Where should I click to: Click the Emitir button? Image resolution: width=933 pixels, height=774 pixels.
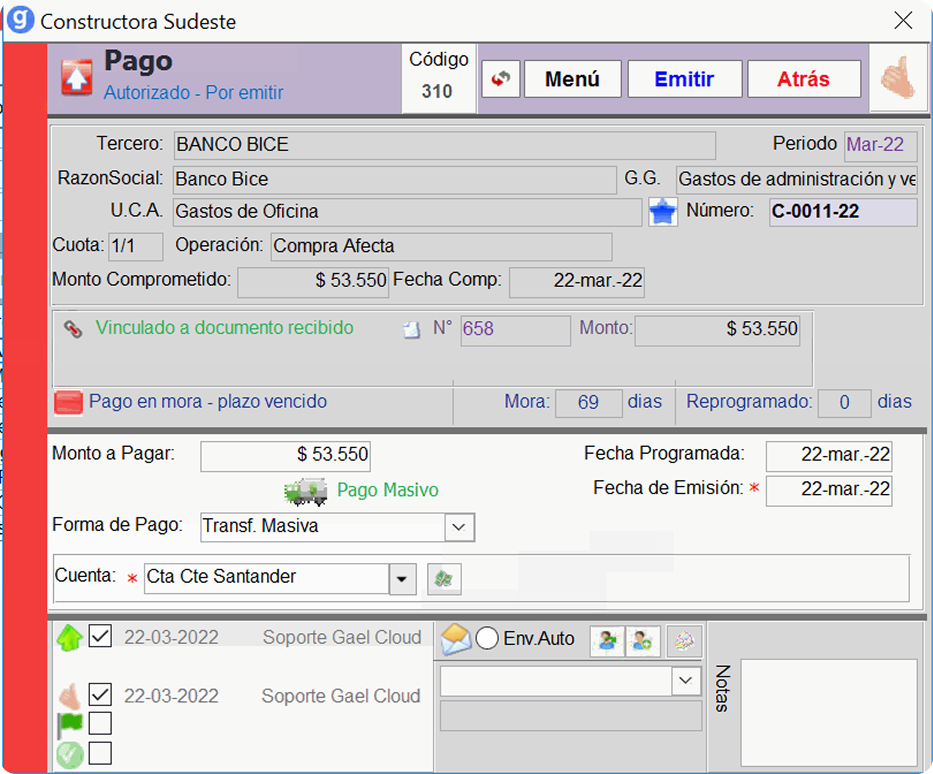tap(684, 79)
